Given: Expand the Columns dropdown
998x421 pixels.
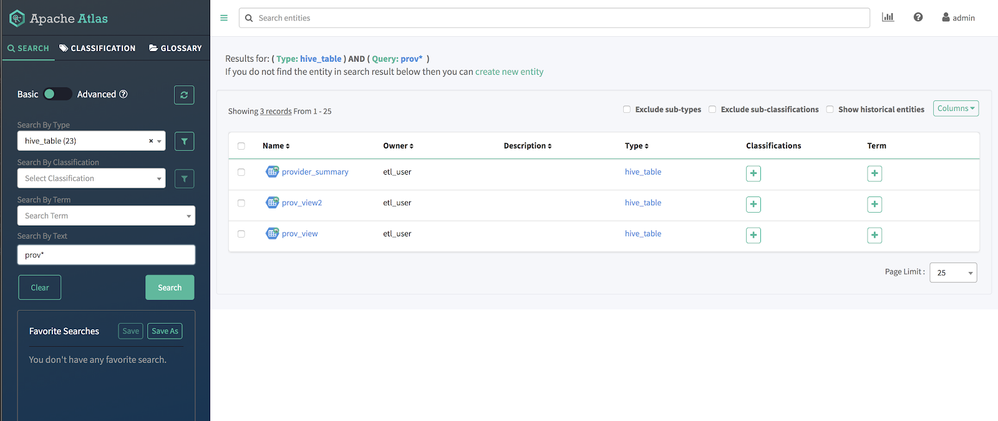Looking at the screenshot, I should 955,108.
